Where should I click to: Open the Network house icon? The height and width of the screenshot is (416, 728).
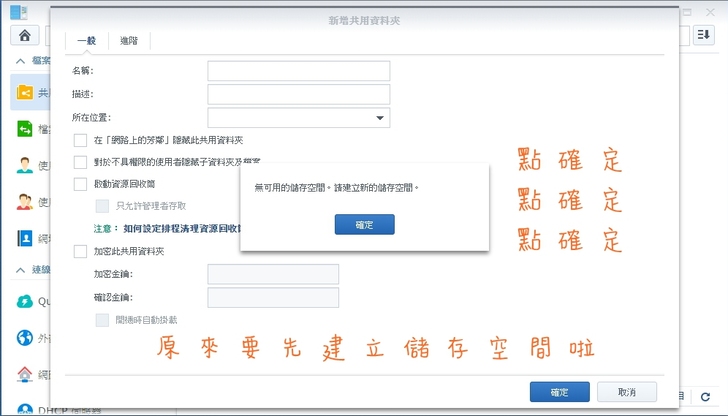coord(25,374)
